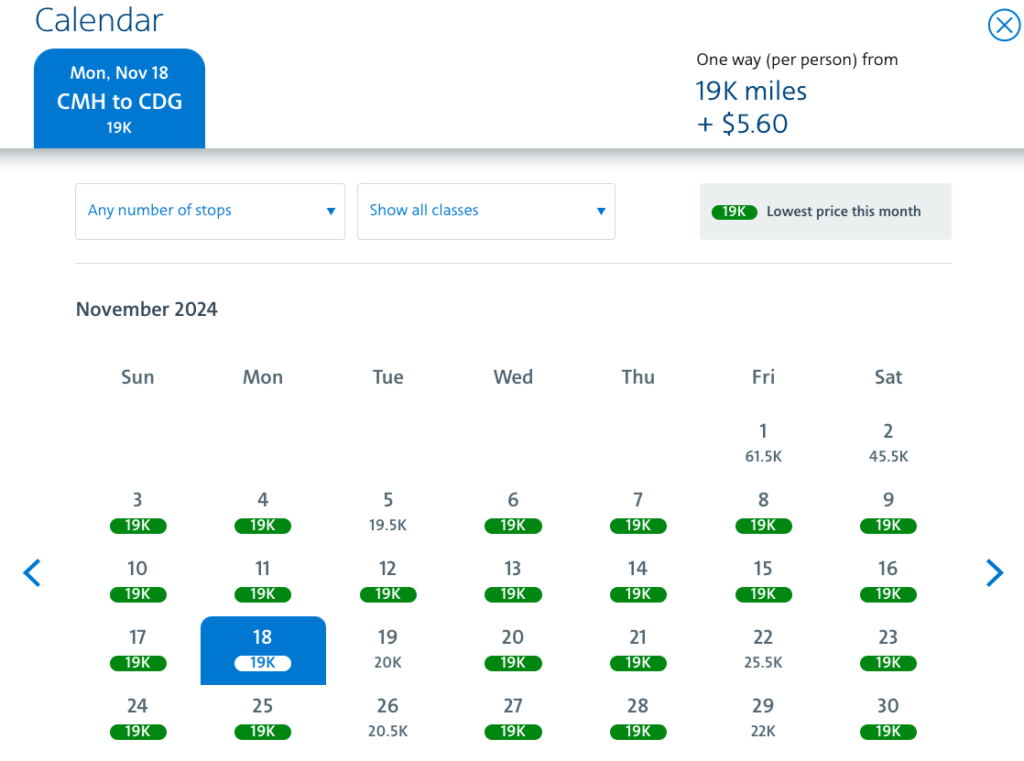This screenshot has width=1024, height=761.
Task: Click the 19K badge under November 10
Action: pos(137,594)
